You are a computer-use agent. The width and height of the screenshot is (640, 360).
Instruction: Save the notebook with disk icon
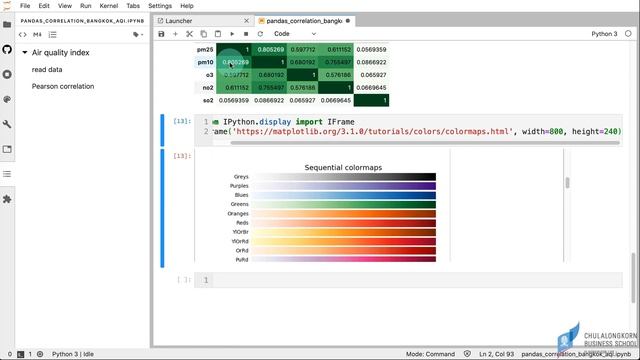(x=161, y=34)
